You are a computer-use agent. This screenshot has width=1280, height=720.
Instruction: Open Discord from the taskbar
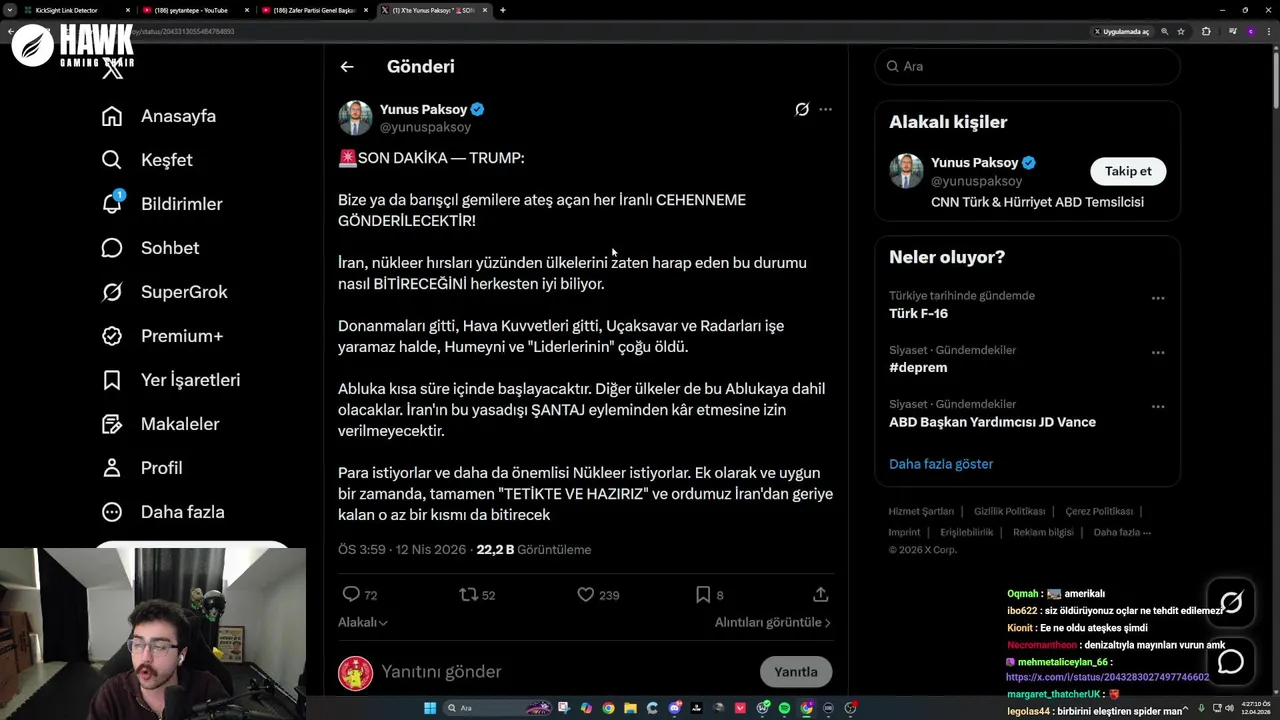point(675,708)
